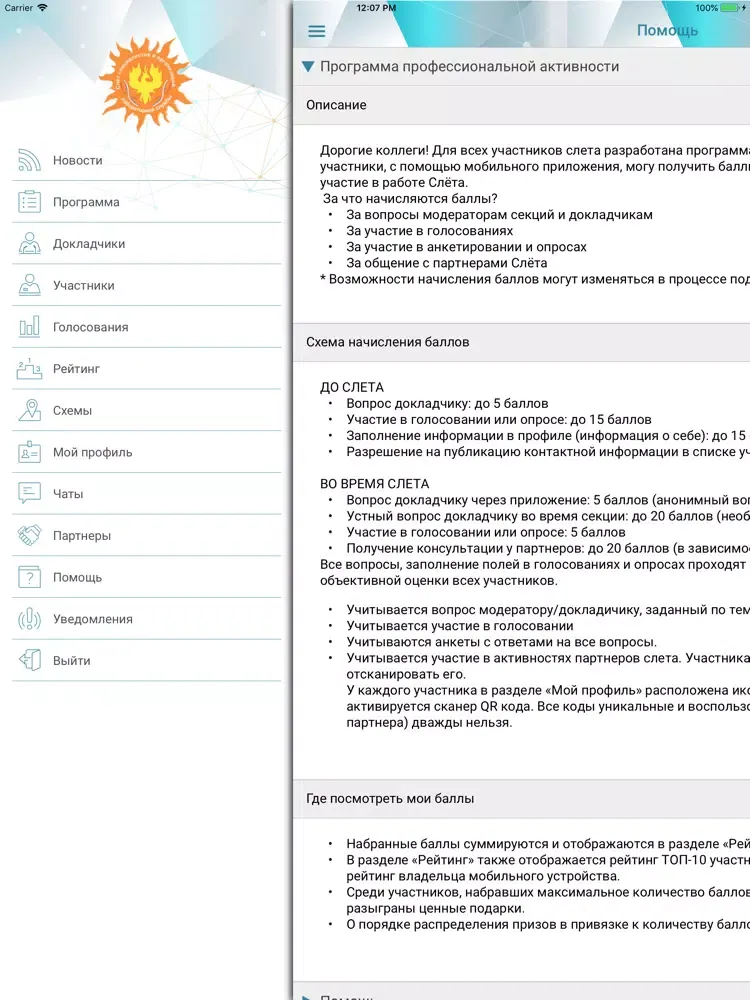The width and height of the screenshot is (750, 1000).
Task: Click bullet За участие в голосованиях
Action: [x=429, y=231]
